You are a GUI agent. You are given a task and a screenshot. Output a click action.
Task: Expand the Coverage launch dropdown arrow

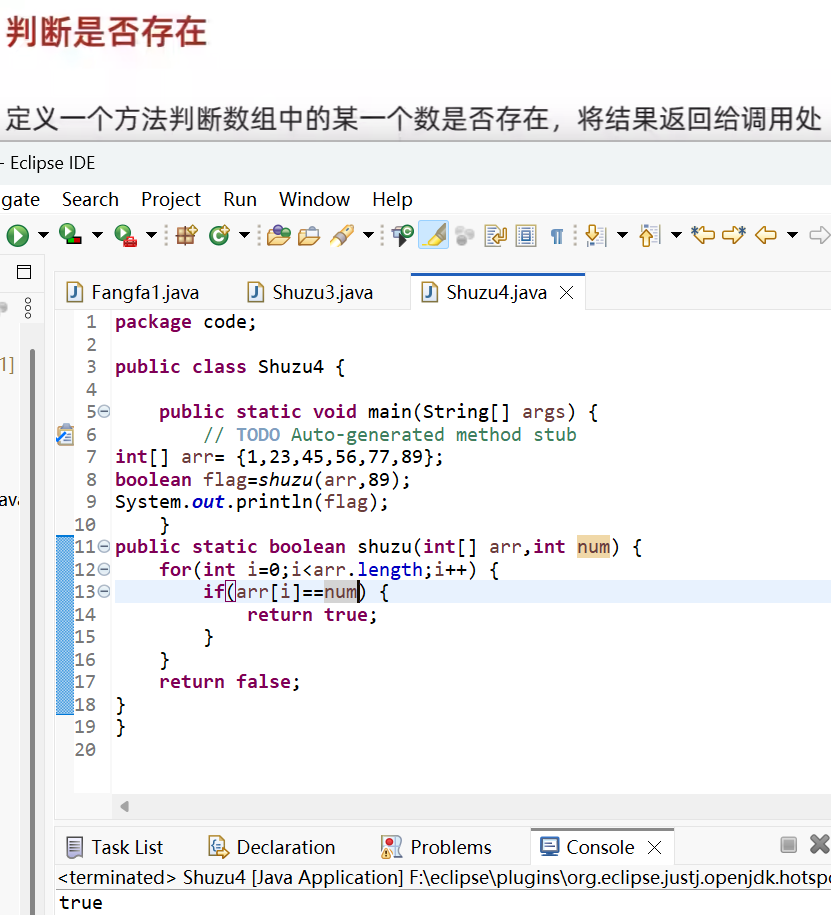tap(97, 236)
